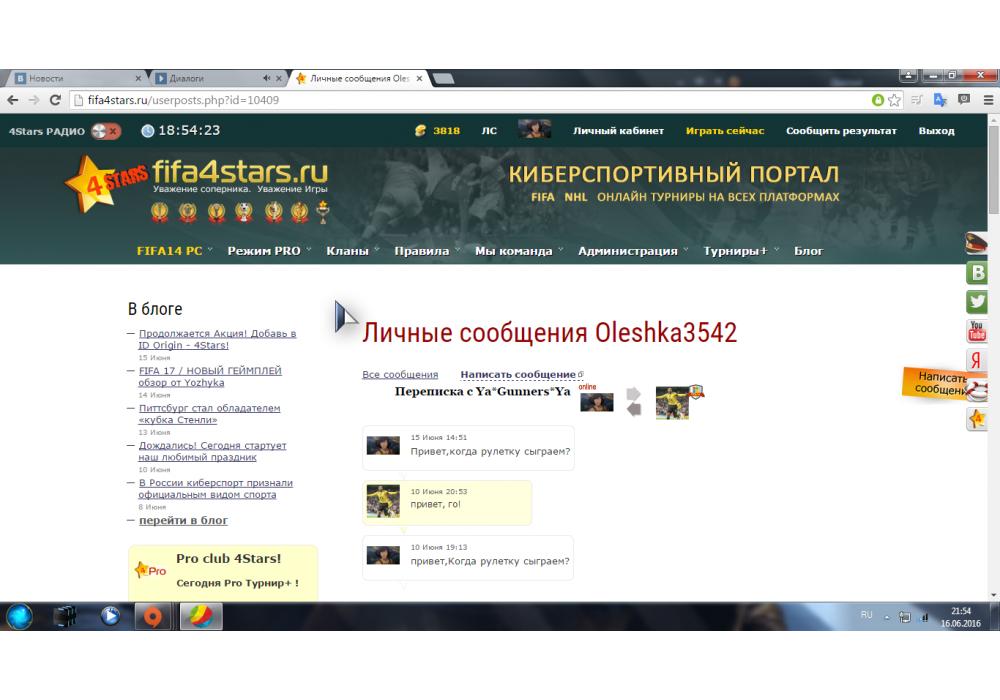Select Играть сейчас
This screenshot has height=700, width=1000.
724,131
